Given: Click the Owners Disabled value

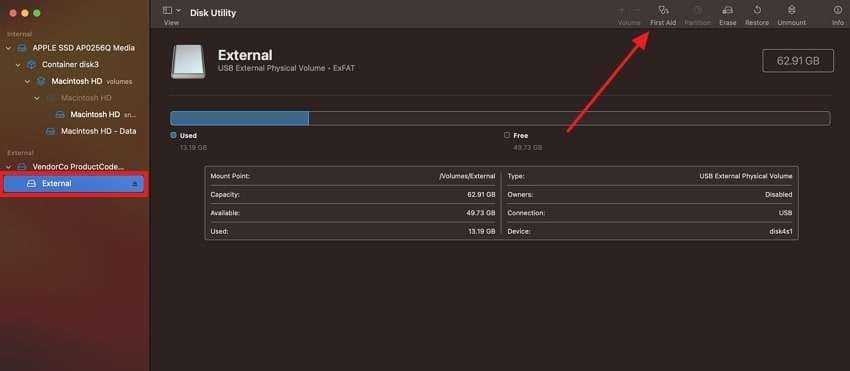Looking at the screenshot, I should [778, 194].
